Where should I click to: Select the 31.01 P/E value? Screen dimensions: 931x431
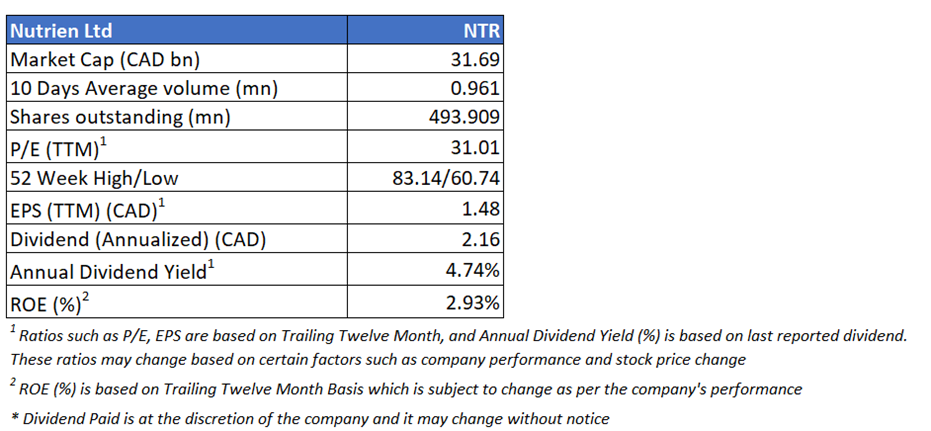point(476,148)
